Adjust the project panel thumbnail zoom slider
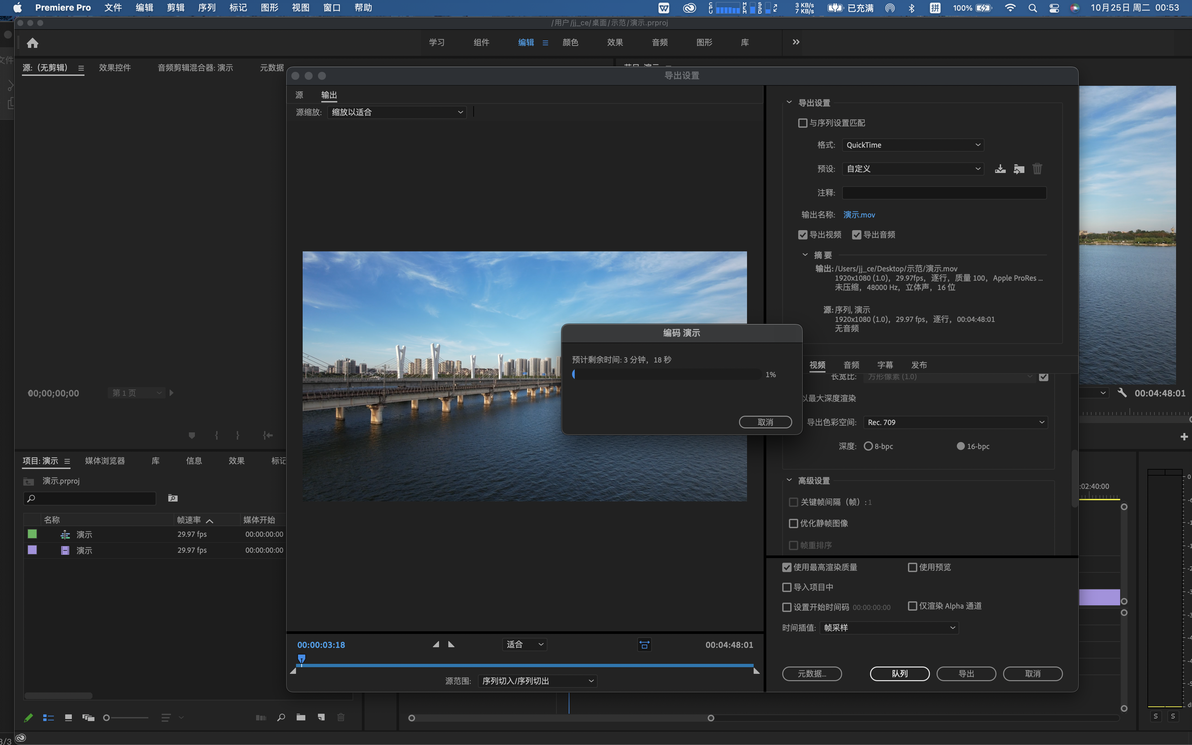1192x745 pixels. click(x=107, y=718)
